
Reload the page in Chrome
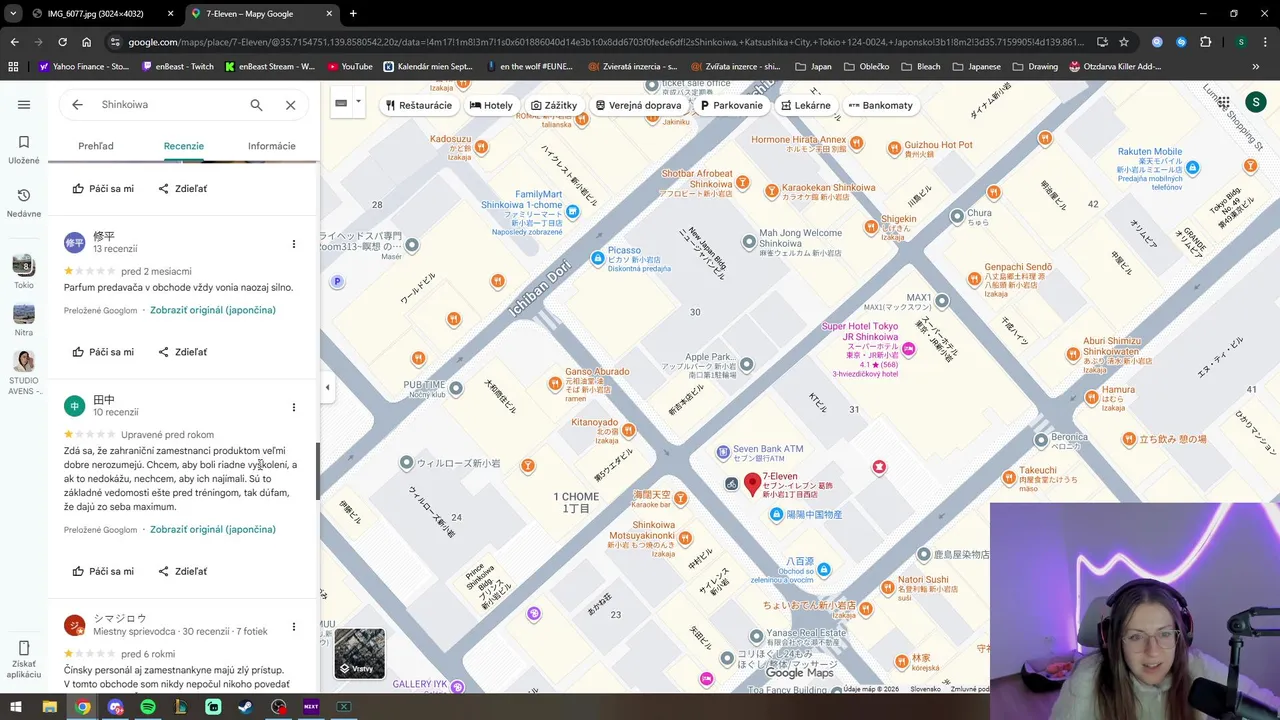click(62, 42)
